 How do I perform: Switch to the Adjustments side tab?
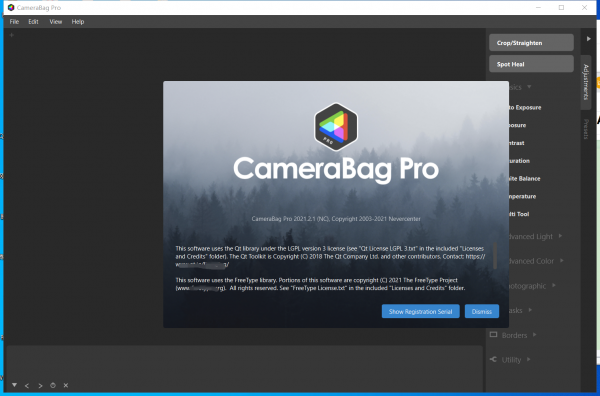[586, 82]
